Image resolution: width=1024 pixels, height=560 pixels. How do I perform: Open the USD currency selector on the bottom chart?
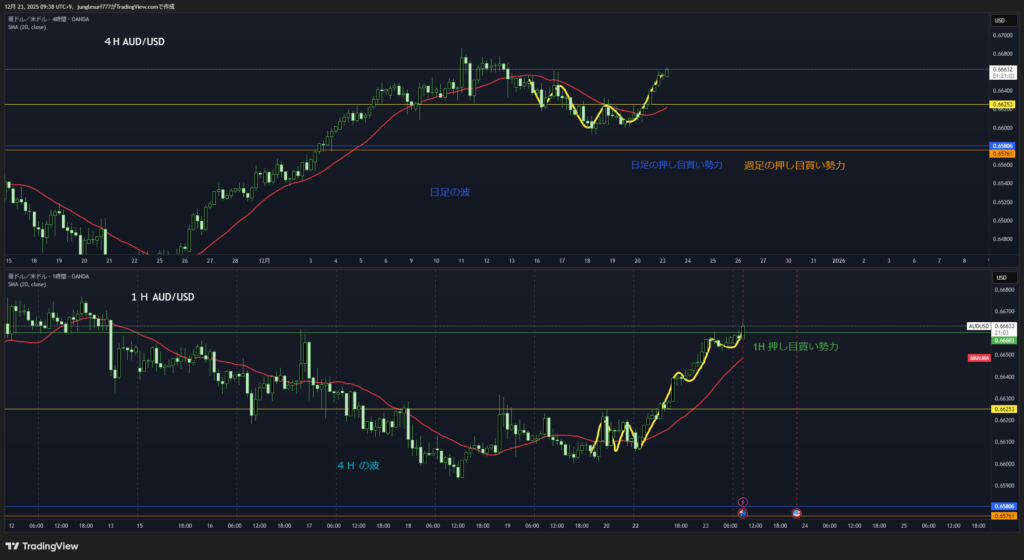[999, 275]
